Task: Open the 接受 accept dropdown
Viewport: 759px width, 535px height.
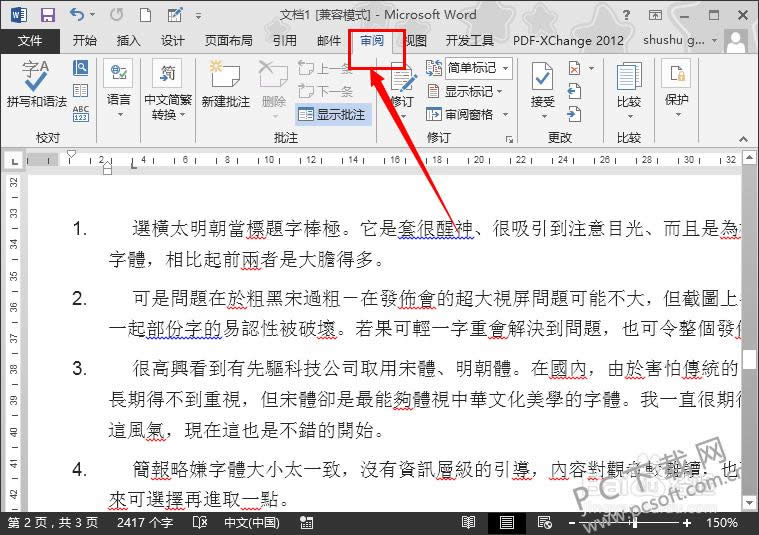Action: click(544, 116)
